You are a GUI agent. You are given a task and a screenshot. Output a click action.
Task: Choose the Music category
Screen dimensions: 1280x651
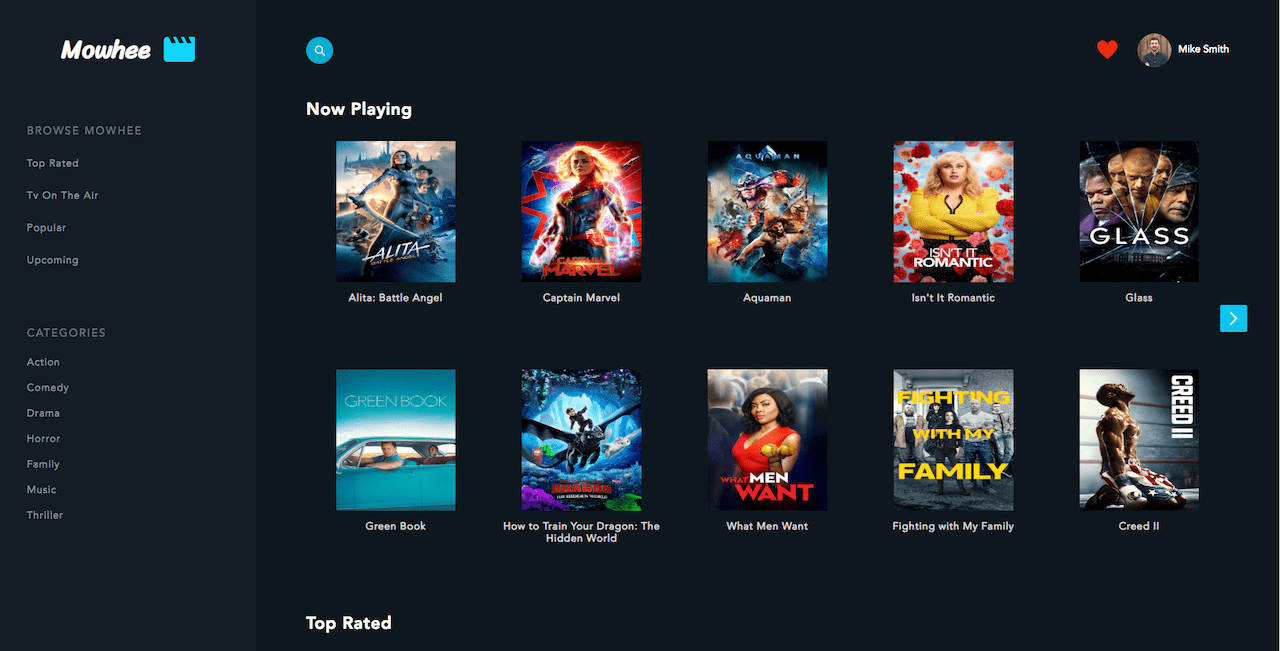point(42,489)
